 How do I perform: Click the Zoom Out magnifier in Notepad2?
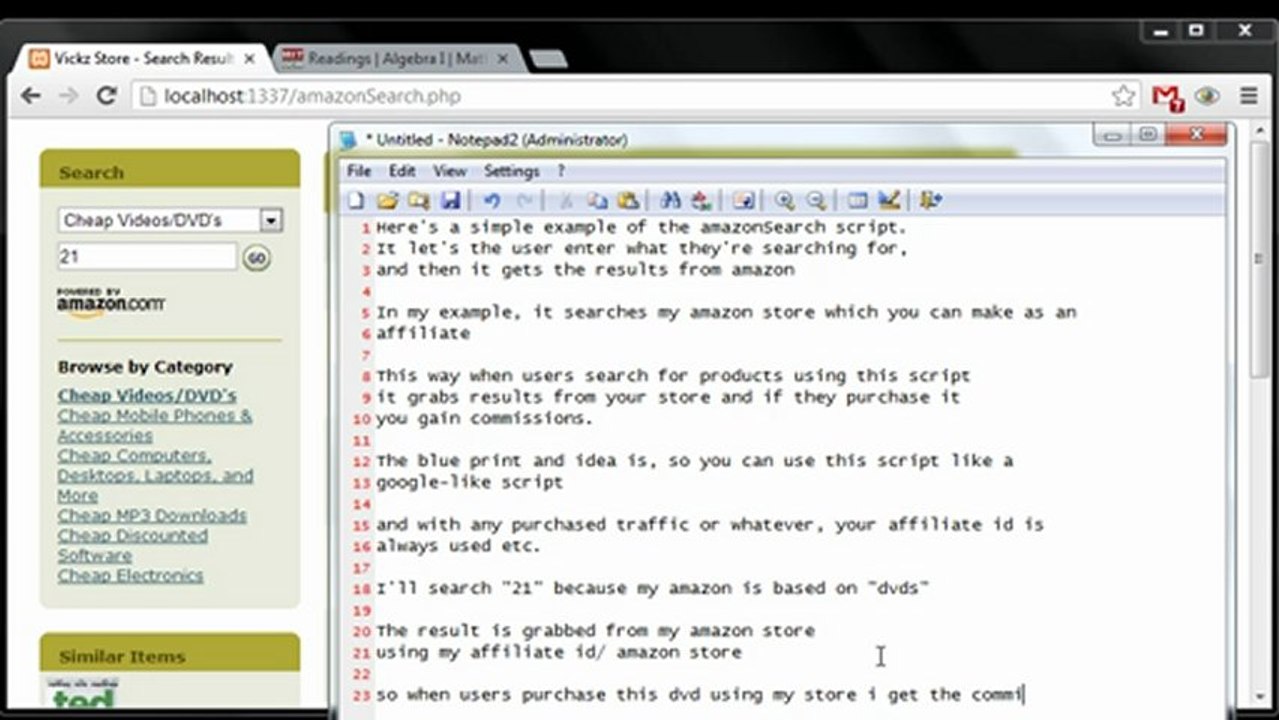816,201
